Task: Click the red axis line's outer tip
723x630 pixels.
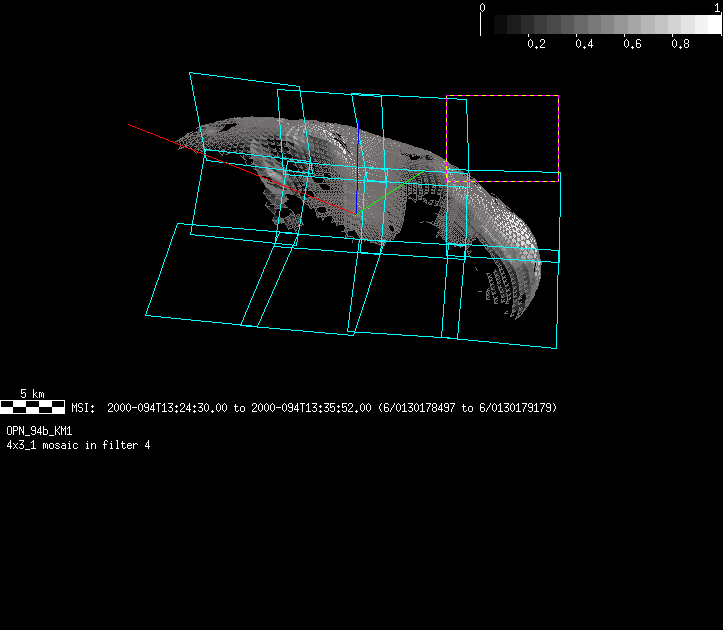Action: 130,125
